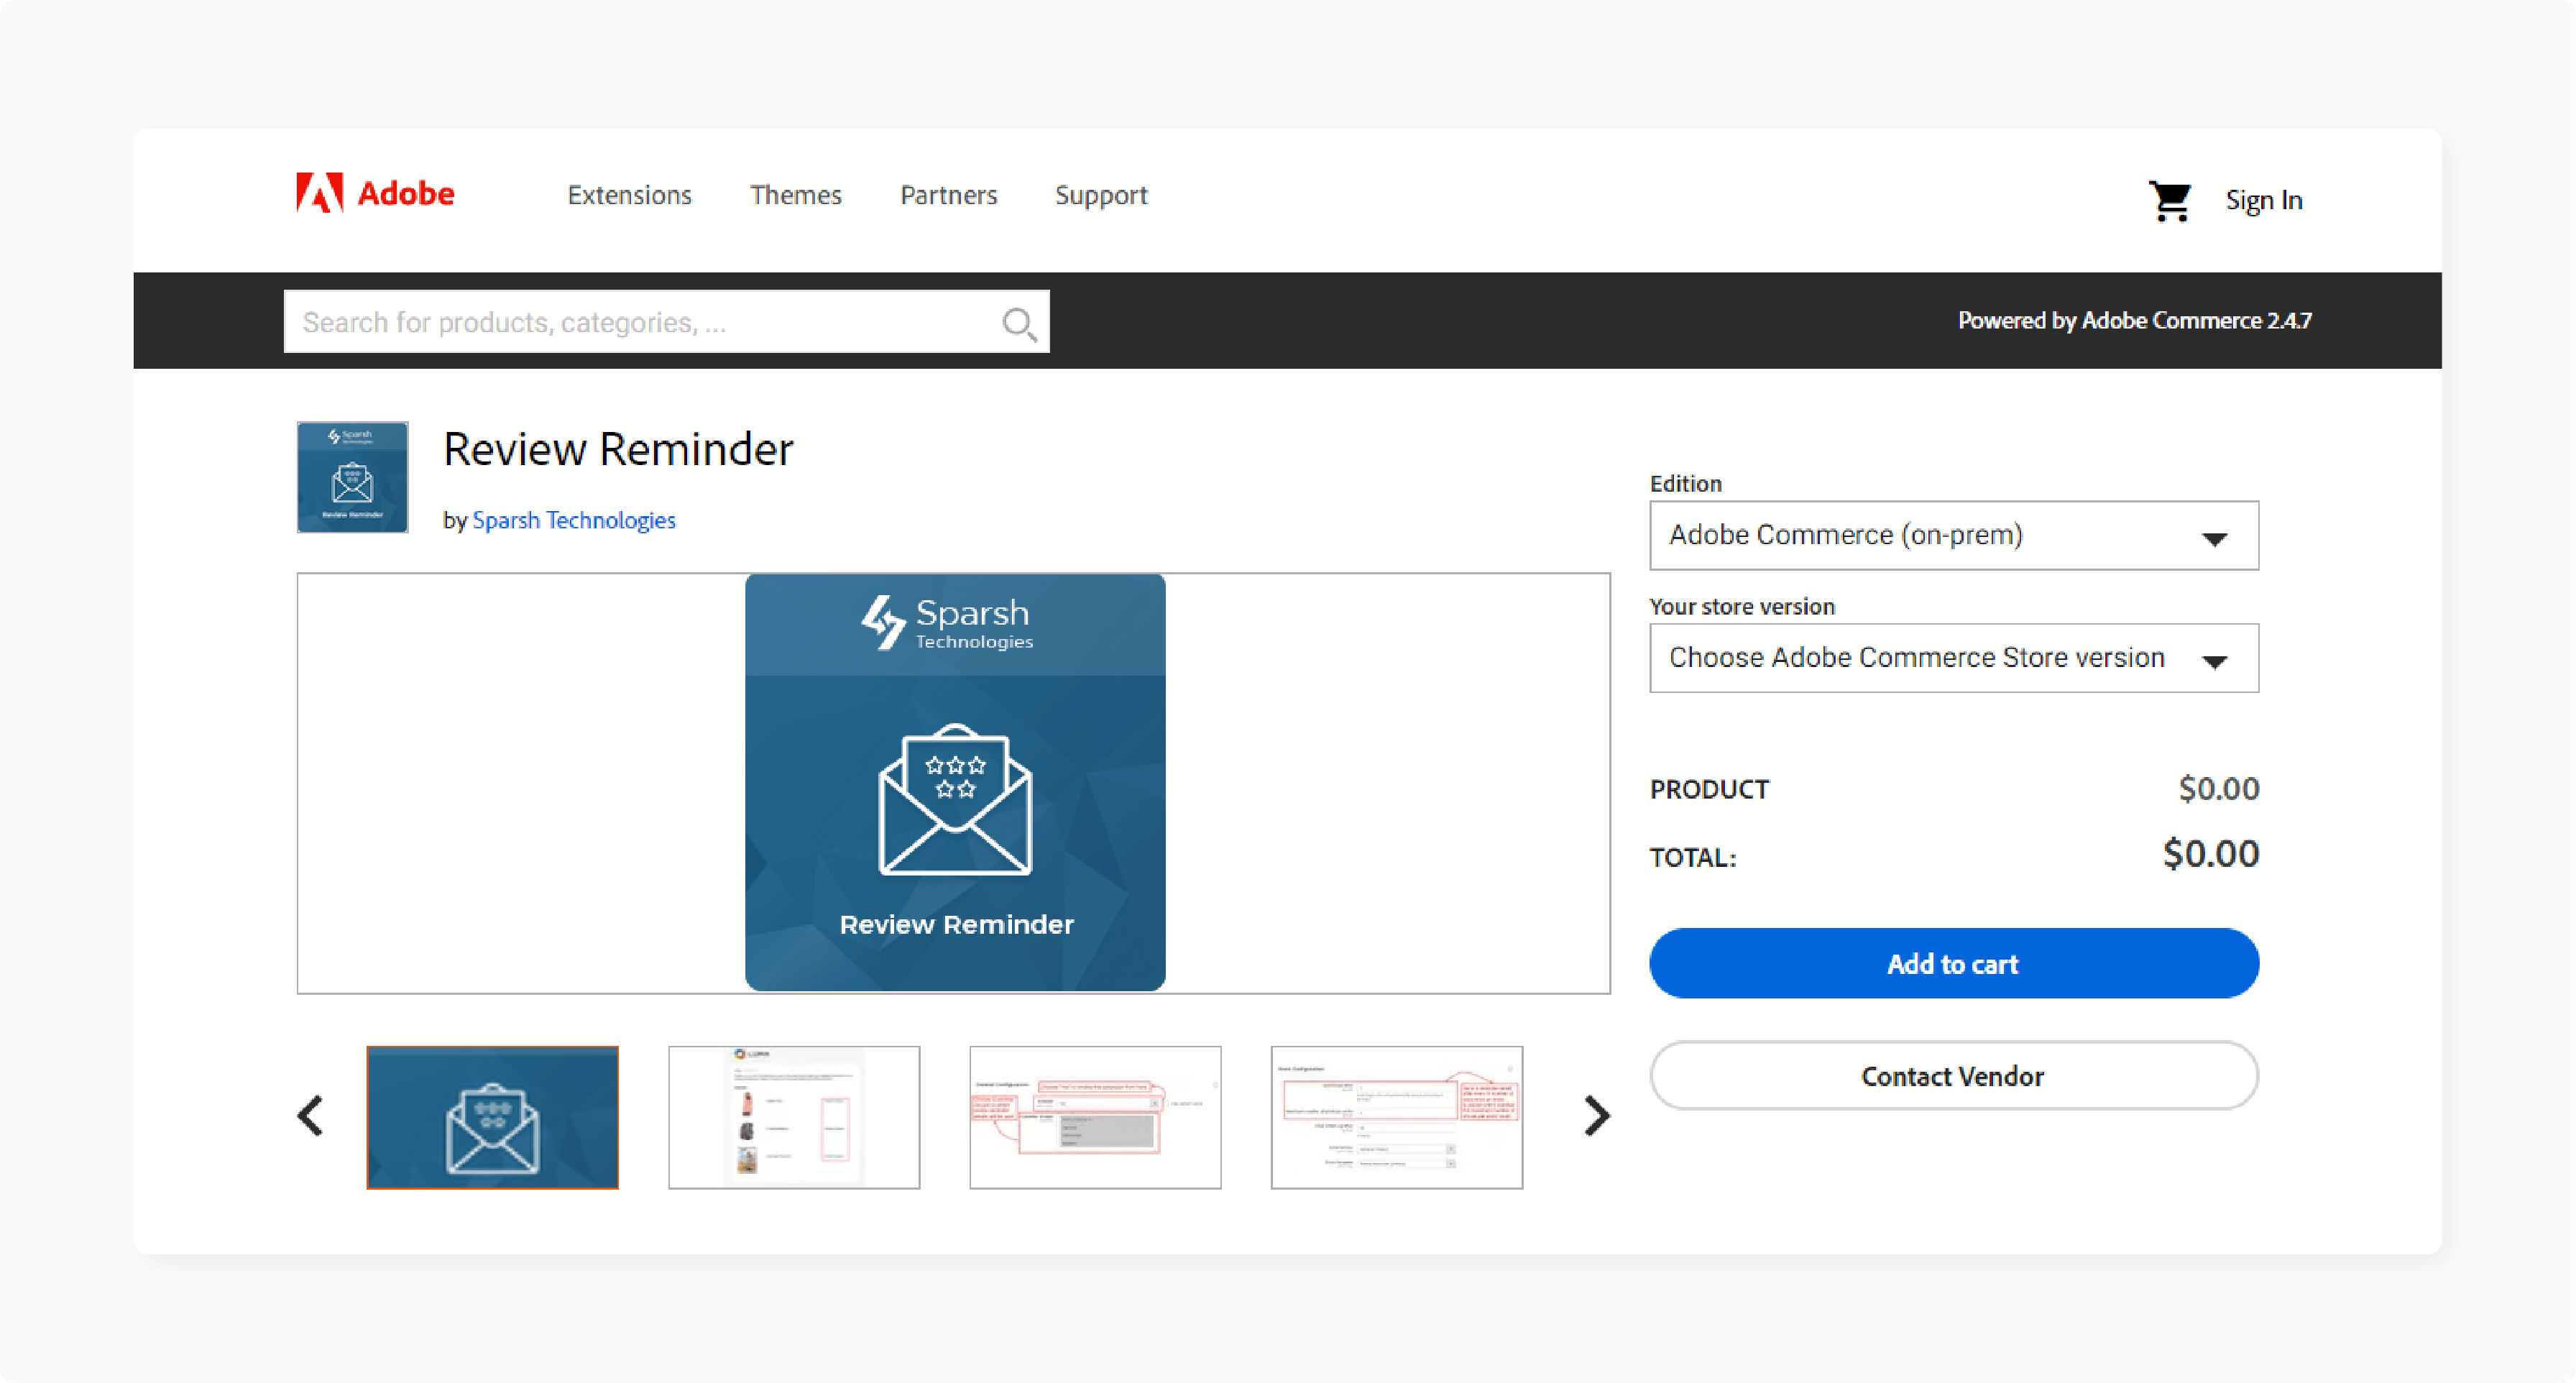Click Powered by Adobe Commerce 2.4.7 text

click(2134, 320)
